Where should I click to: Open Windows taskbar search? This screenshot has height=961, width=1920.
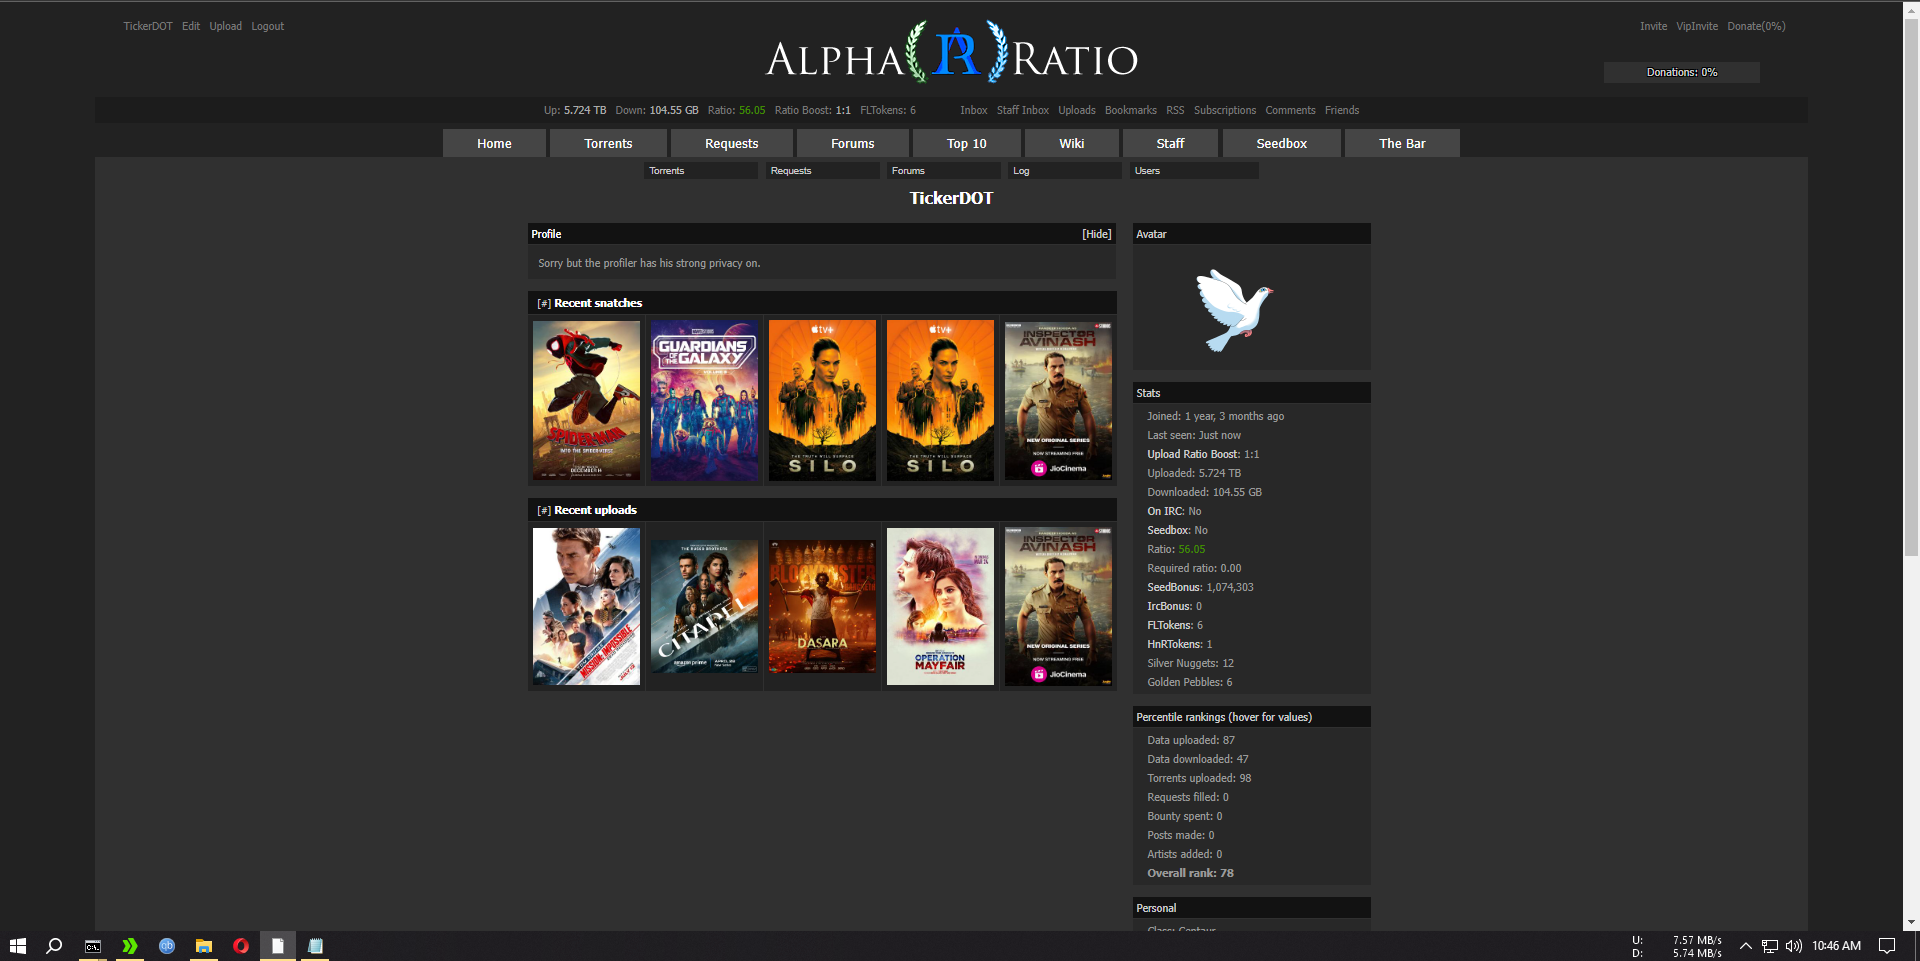click(54, 946)
